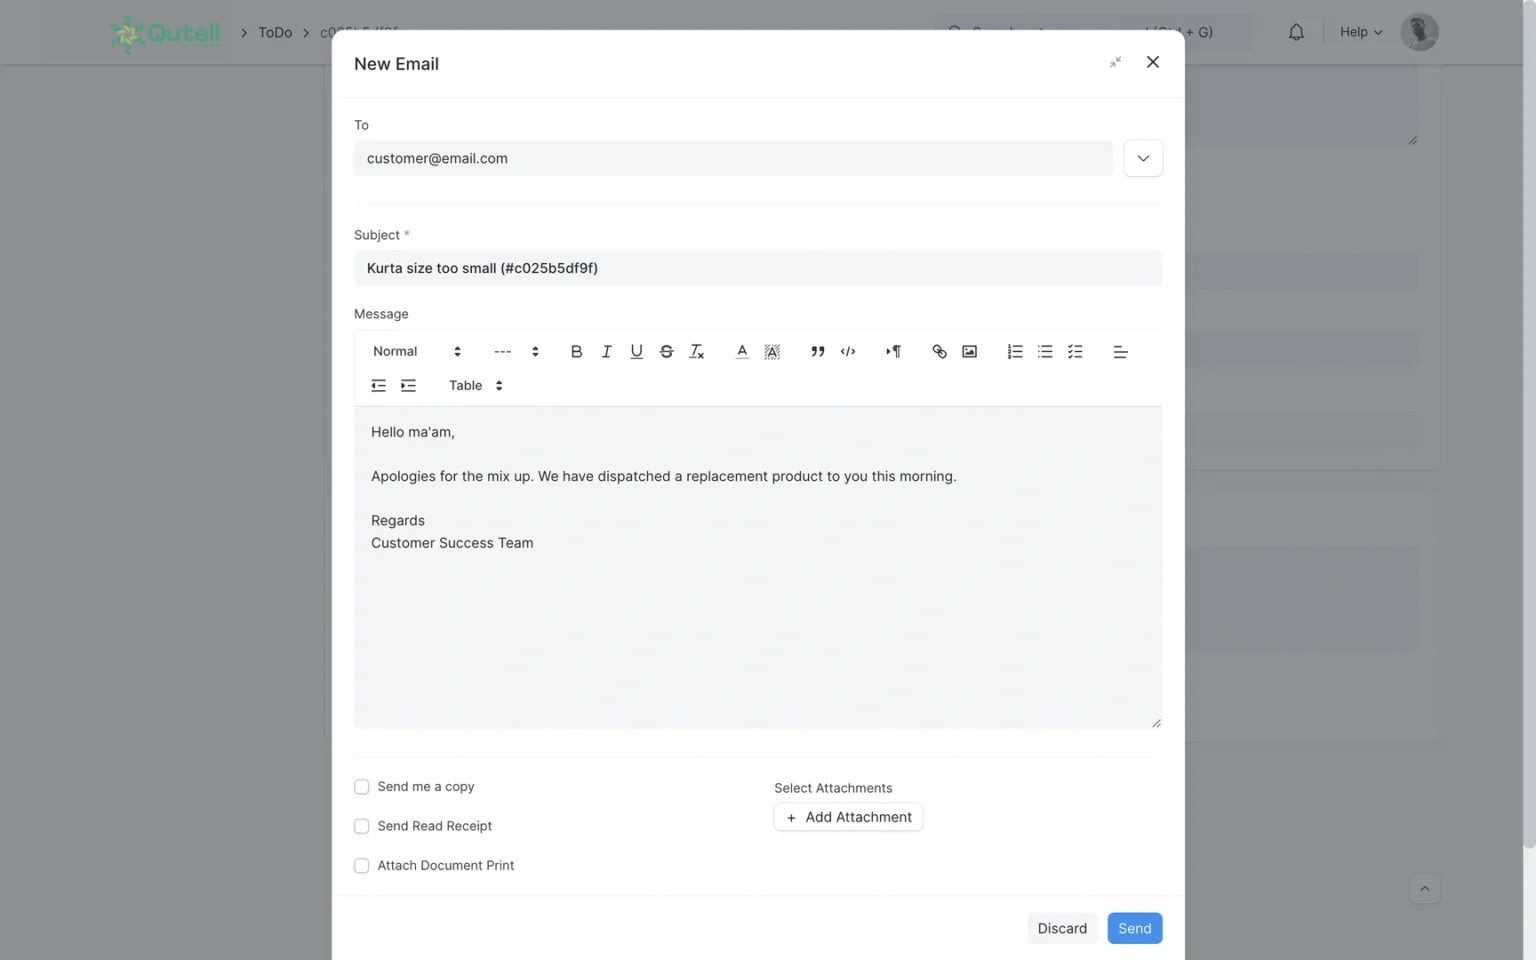Go to ToDo breadcrumb
This screenshot has height=960, width=1536.
[x=275, y=32]
